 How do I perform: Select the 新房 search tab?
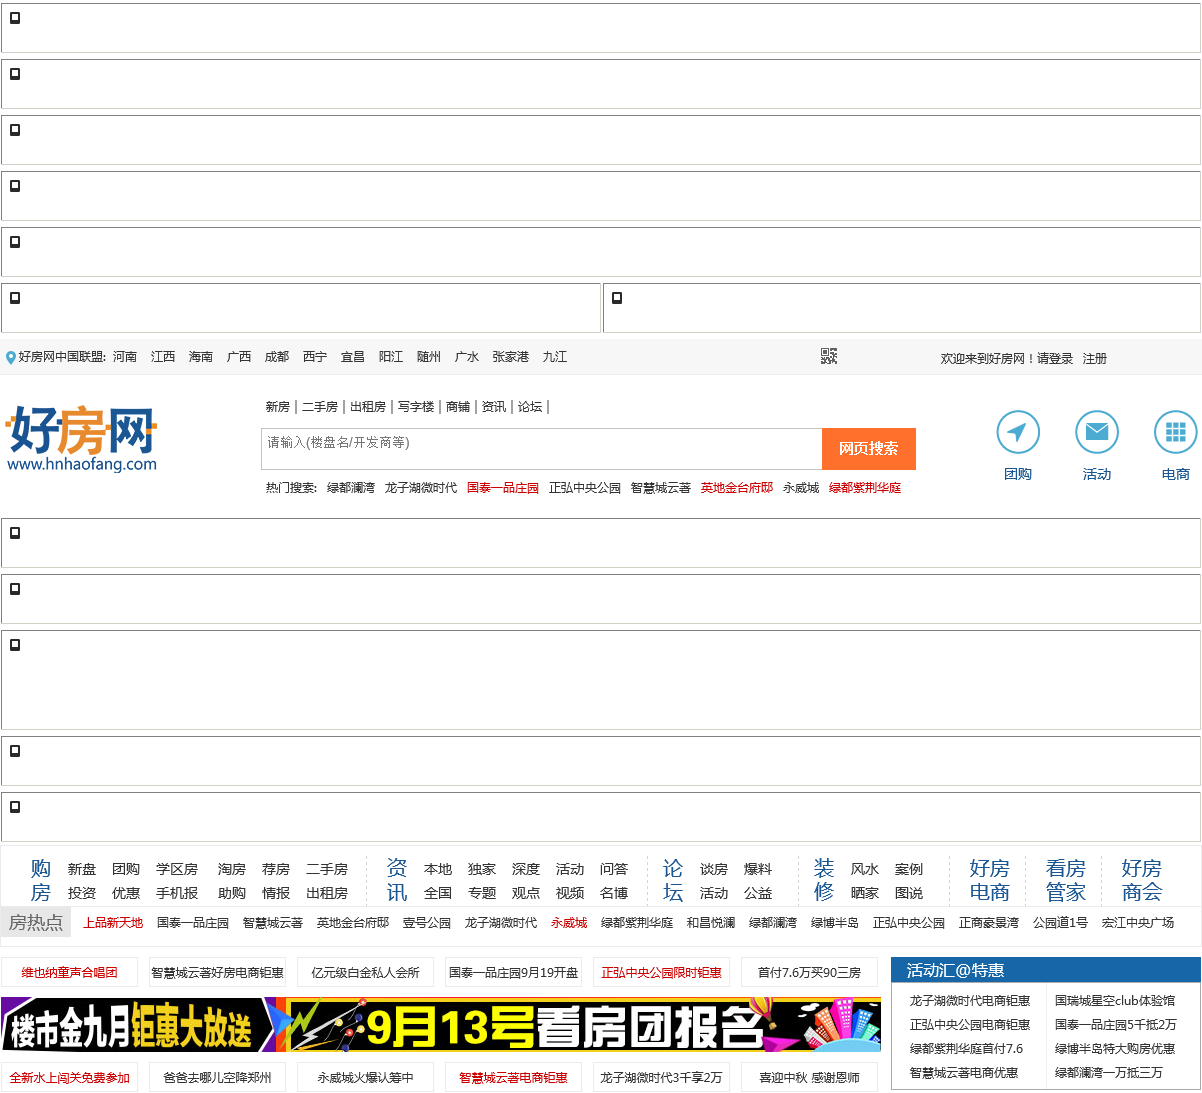click(x=277, y=407)
